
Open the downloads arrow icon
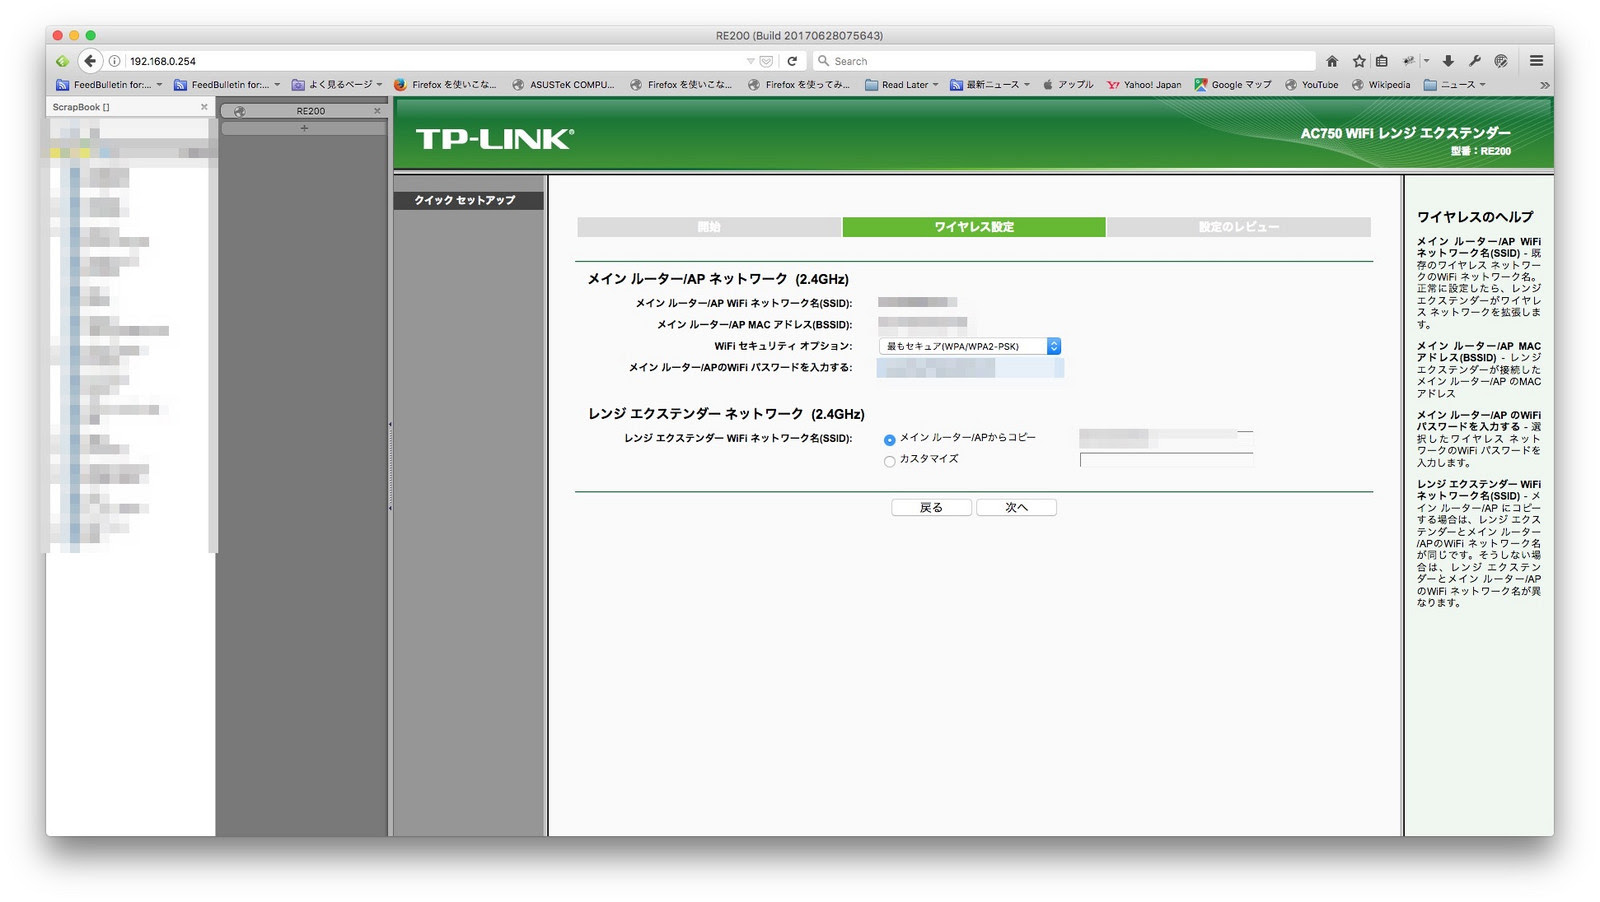pyautogui.click(x=1448, y=60)
